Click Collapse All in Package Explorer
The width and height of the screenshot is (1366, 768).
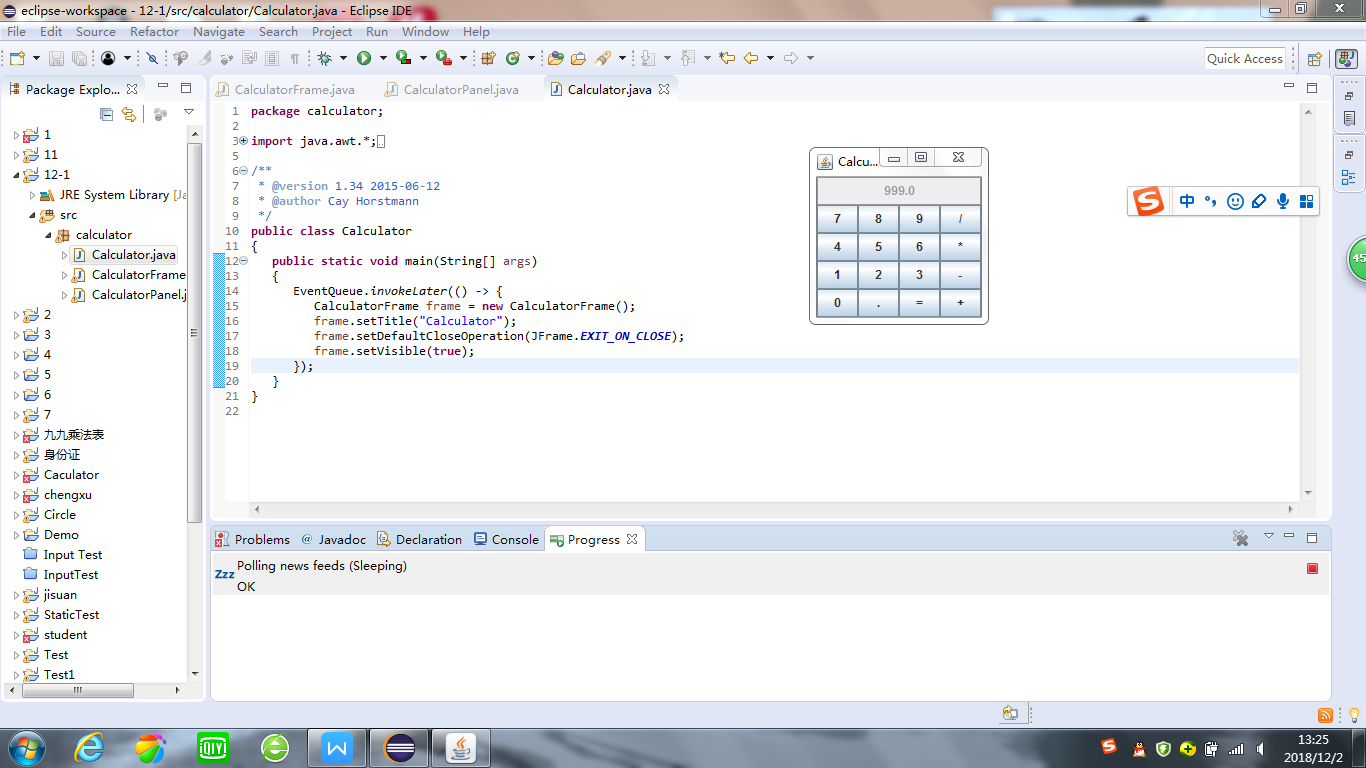[106, 114]
